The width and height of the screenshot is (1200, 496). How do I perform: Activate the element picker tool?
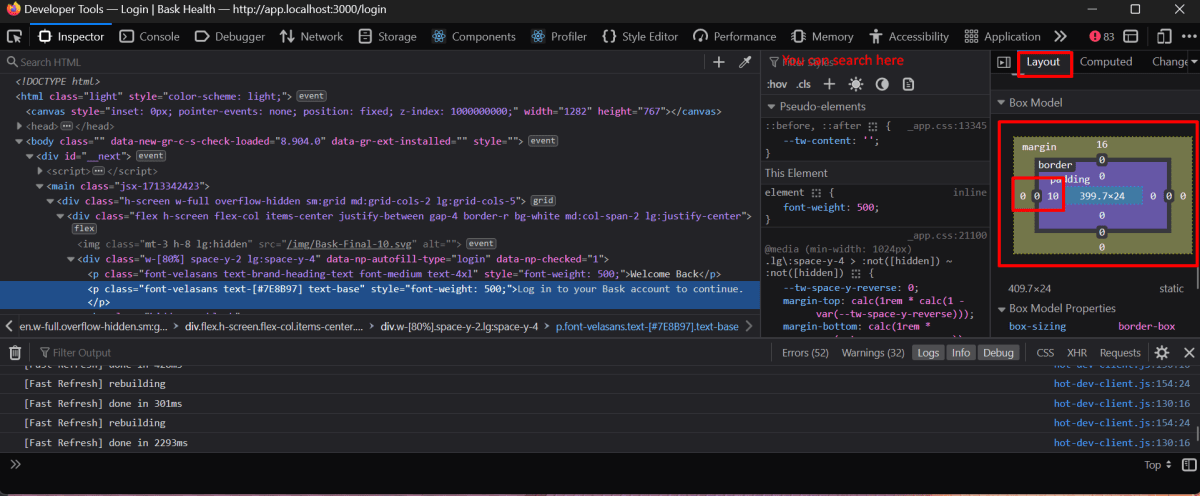click(15, 37)
